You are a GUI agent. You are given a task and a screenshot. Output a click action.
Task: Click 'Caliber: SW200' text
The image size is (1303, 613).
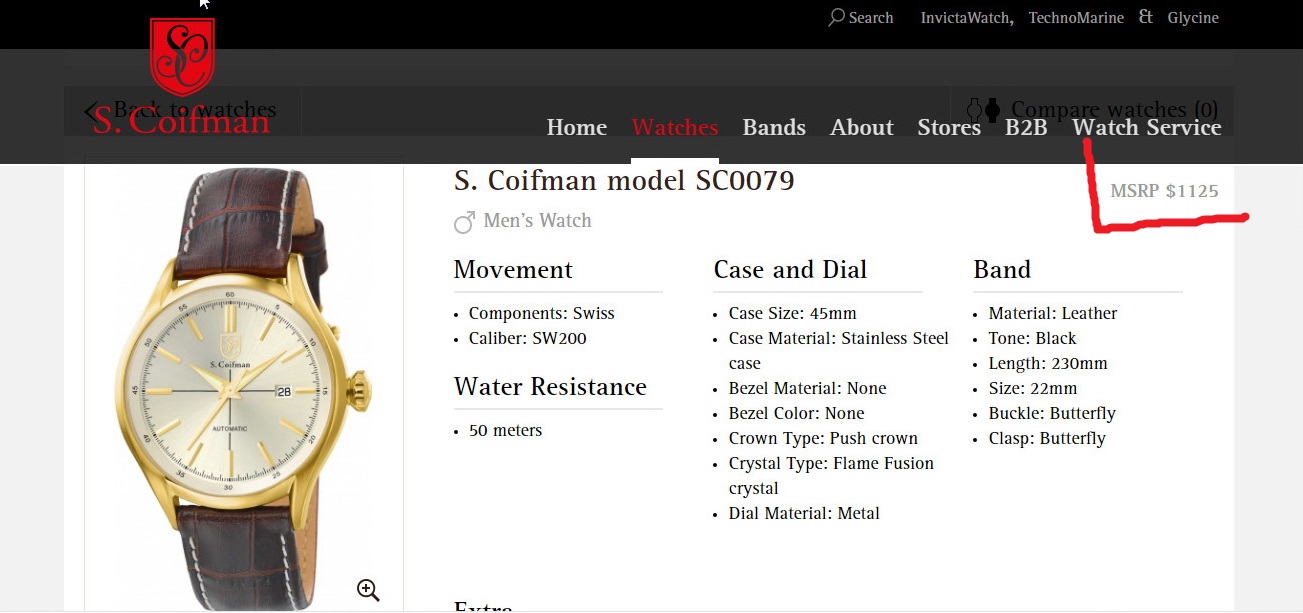(x=528, y=338)
